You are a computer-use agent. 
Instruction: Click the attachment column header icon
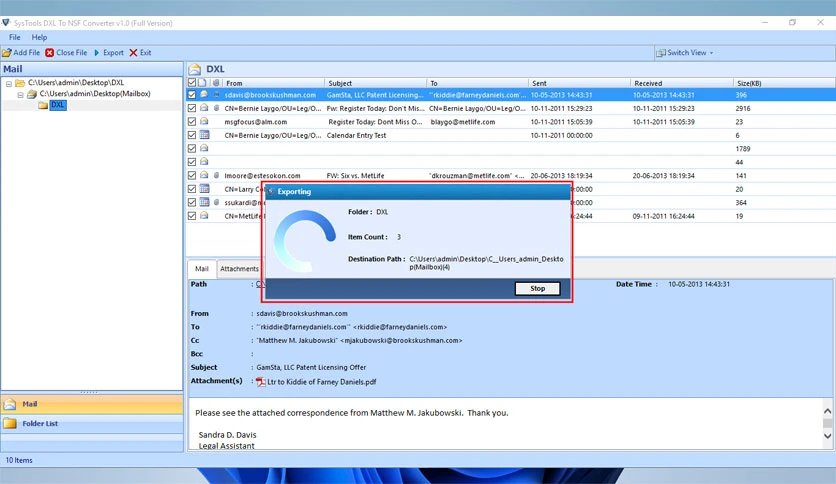pyautogui.click(x=216, y=83)
